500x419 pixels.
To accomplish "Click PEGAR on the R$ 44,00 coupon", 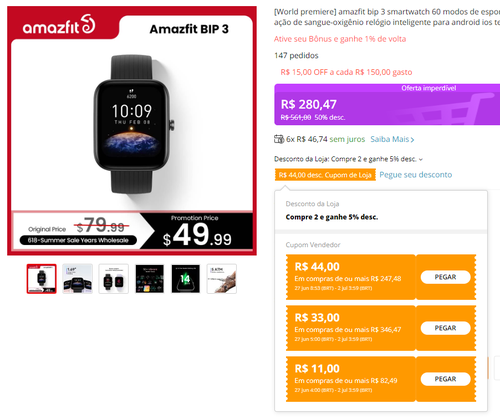I will pos(445,277).
